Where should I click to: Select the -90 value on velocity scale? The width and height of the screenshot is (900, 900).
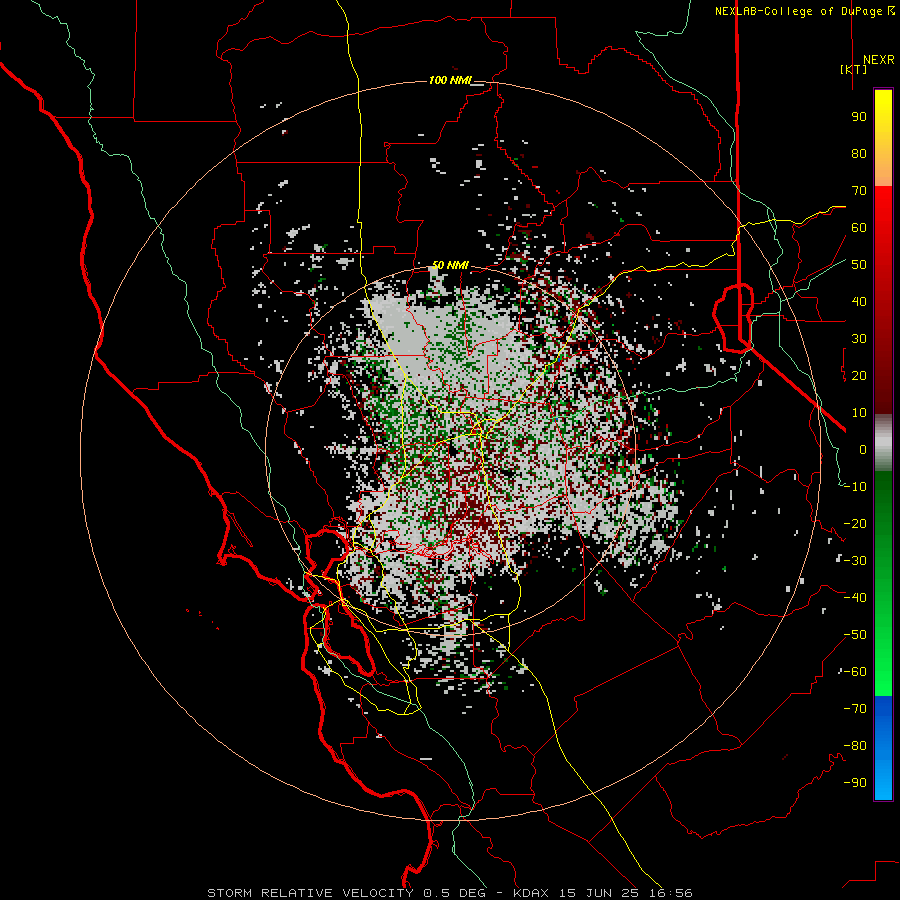click(855, 783)
